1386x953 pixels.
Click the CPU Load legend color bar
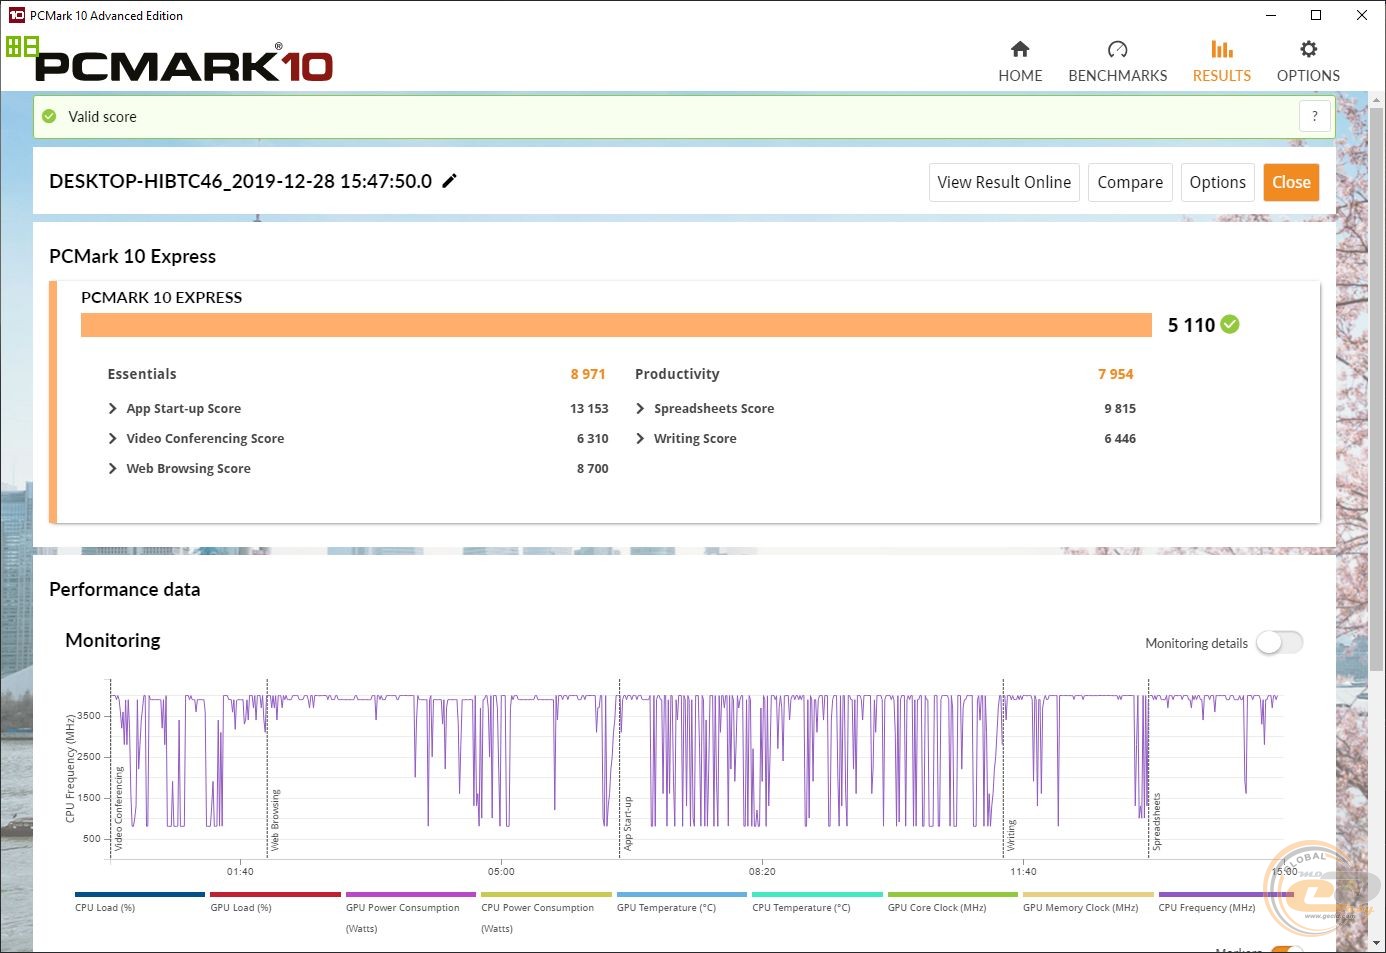pyautogui.click(x=140, y=894)
